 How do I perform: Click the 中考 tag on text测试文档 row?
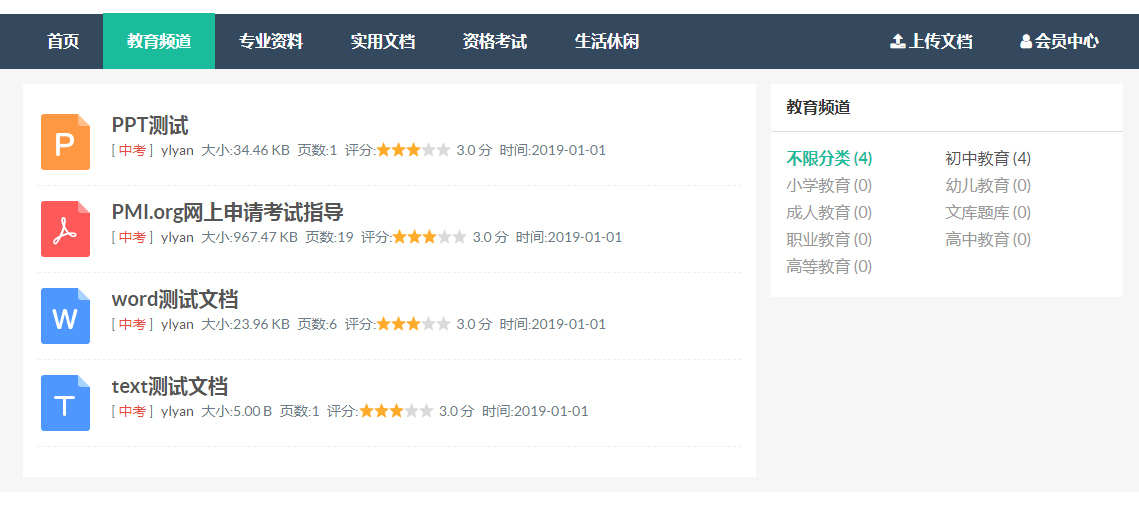tap(132, 411)
